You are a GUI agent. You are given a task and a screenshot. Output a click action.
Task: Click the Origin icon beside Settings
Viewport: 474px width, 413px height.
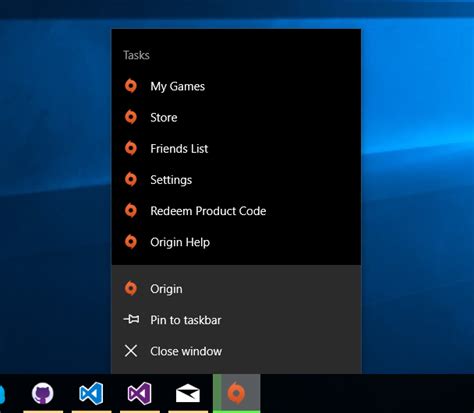tap(131, 180)
